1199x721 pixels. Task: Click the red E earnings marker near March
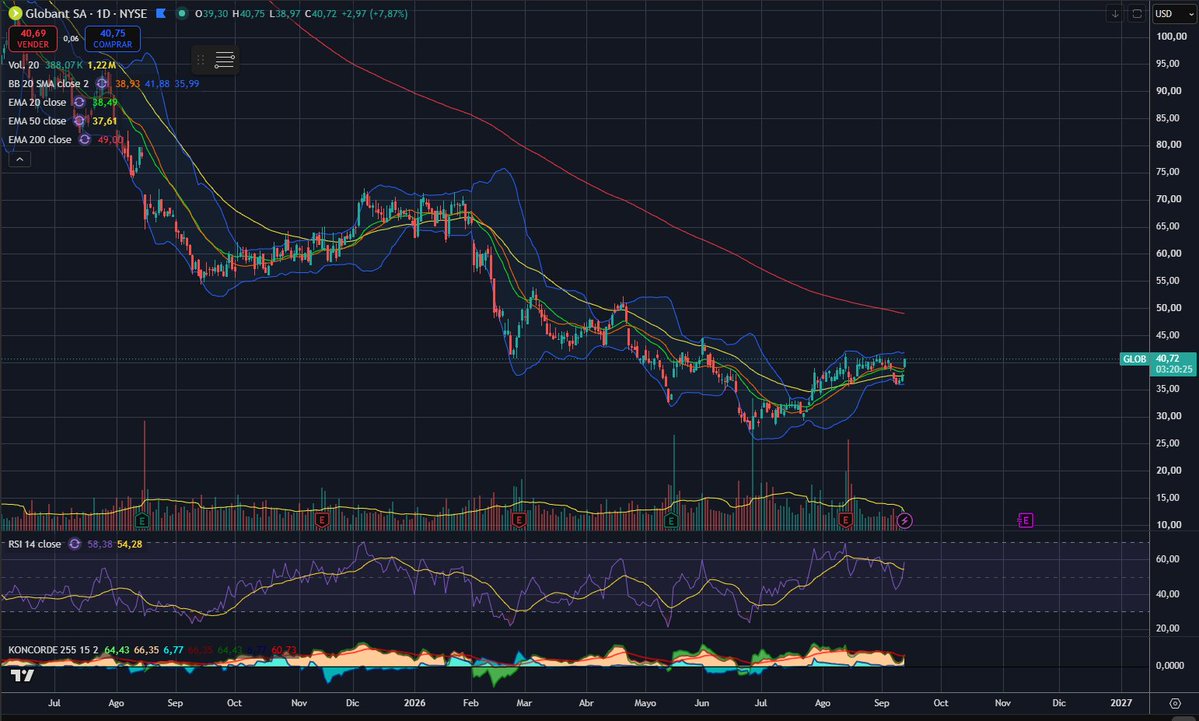(x=519, y=521)
